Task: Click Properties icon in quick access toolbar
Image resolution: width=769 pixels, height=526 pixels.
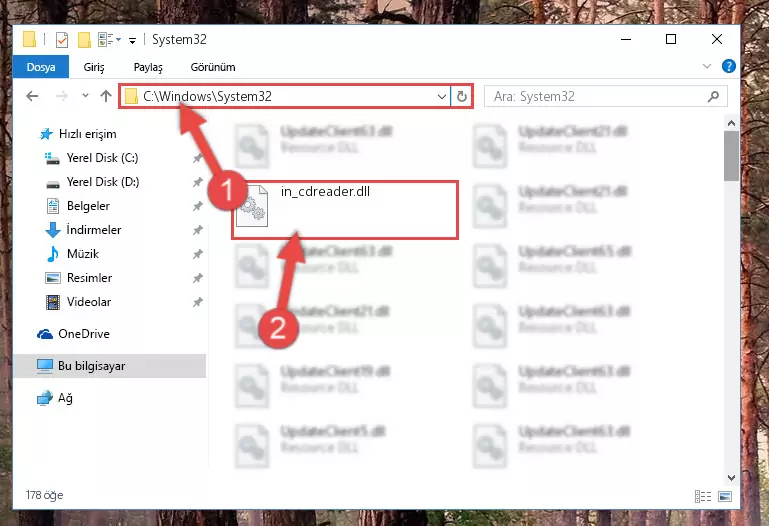Action: pos(62,39)
